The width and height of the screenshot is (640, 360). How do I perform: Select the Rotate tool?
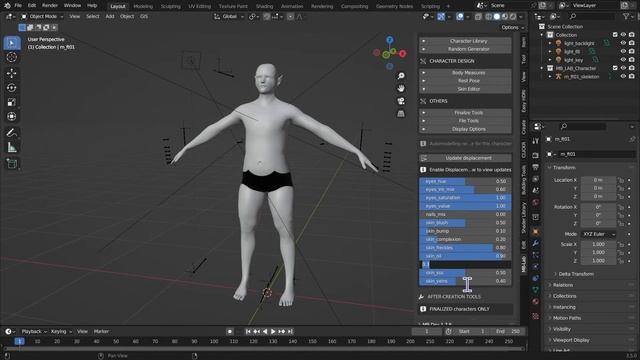(x=12, y=87)
